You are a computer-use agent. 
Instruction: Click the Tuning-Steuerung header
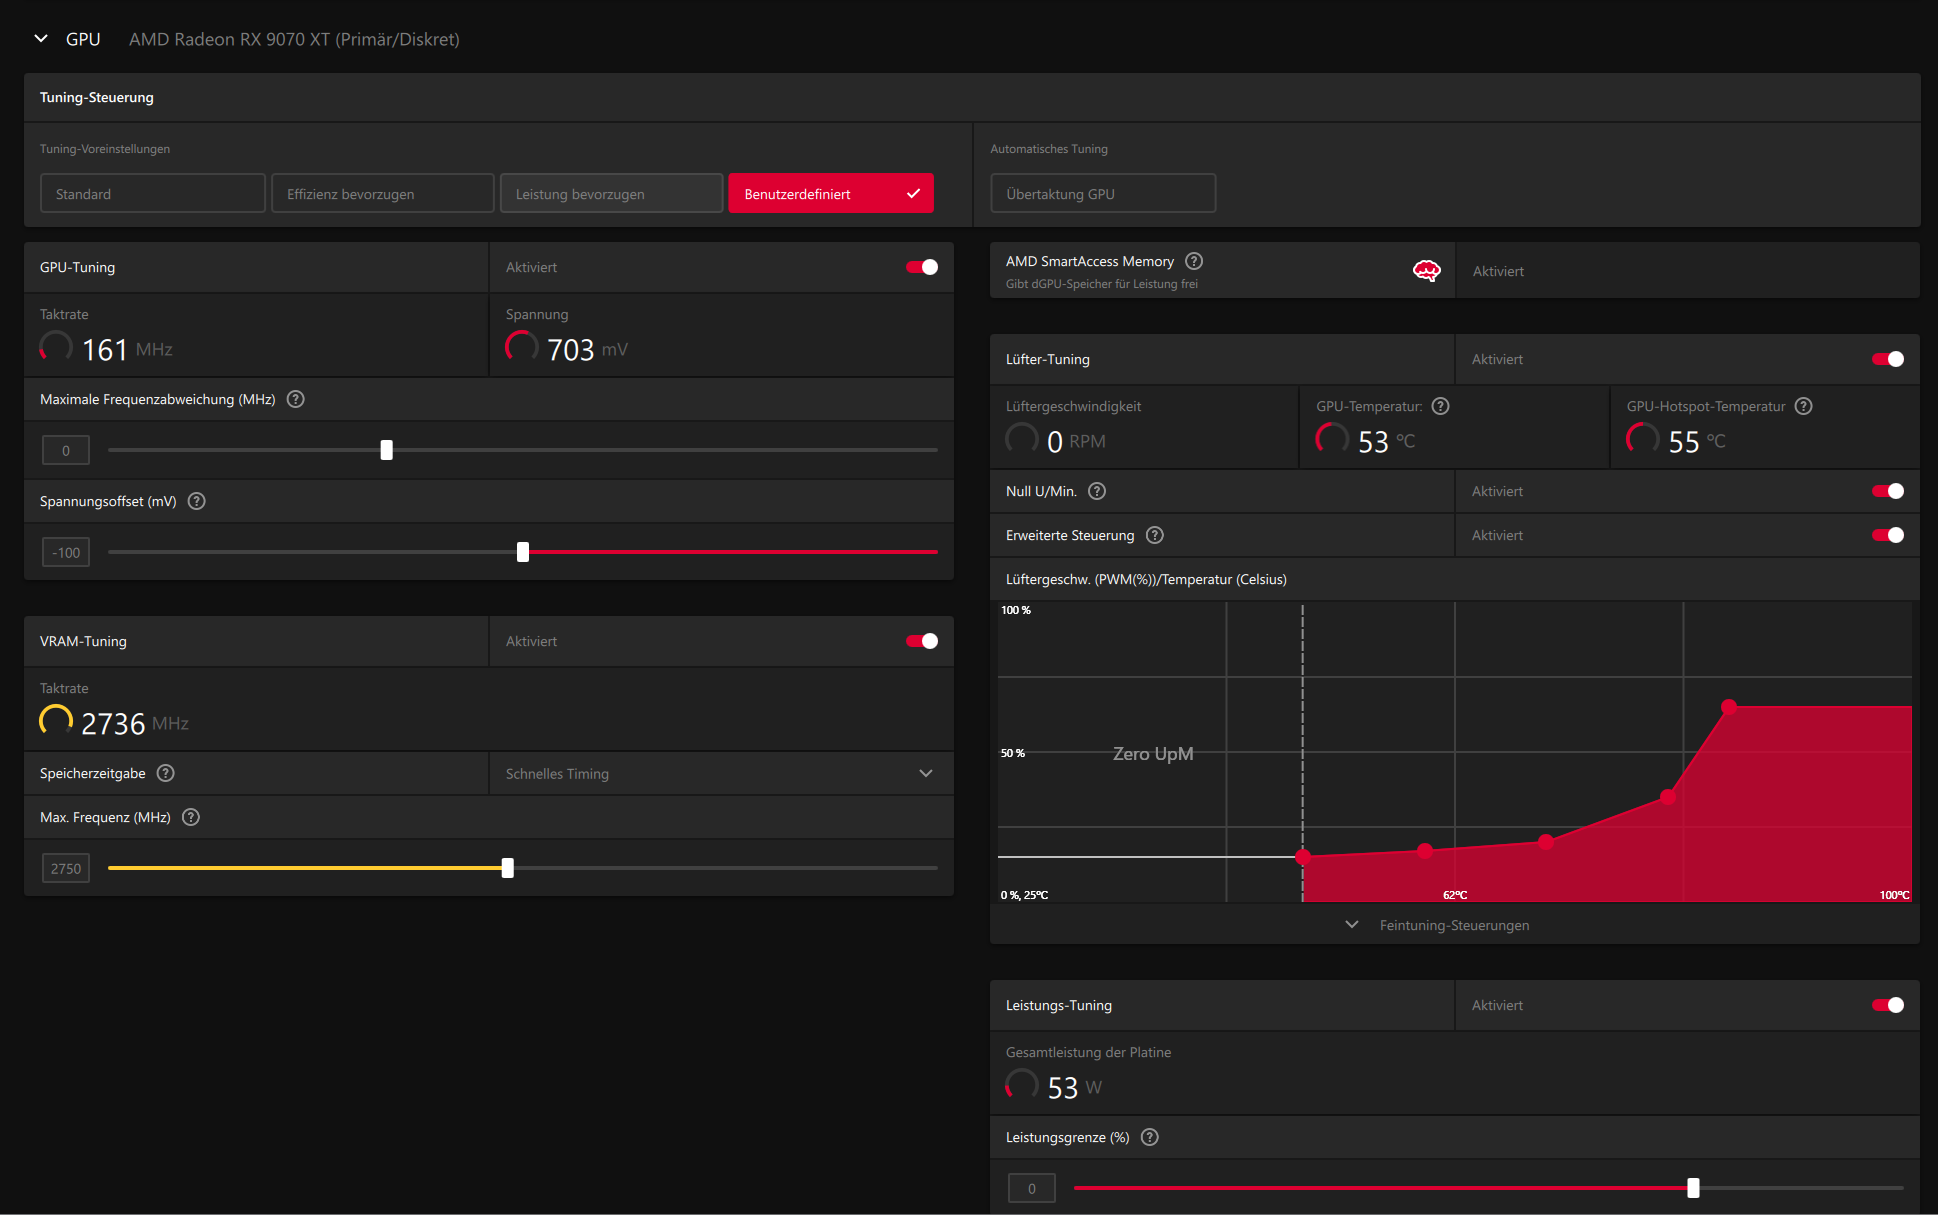tap(97, 97)
